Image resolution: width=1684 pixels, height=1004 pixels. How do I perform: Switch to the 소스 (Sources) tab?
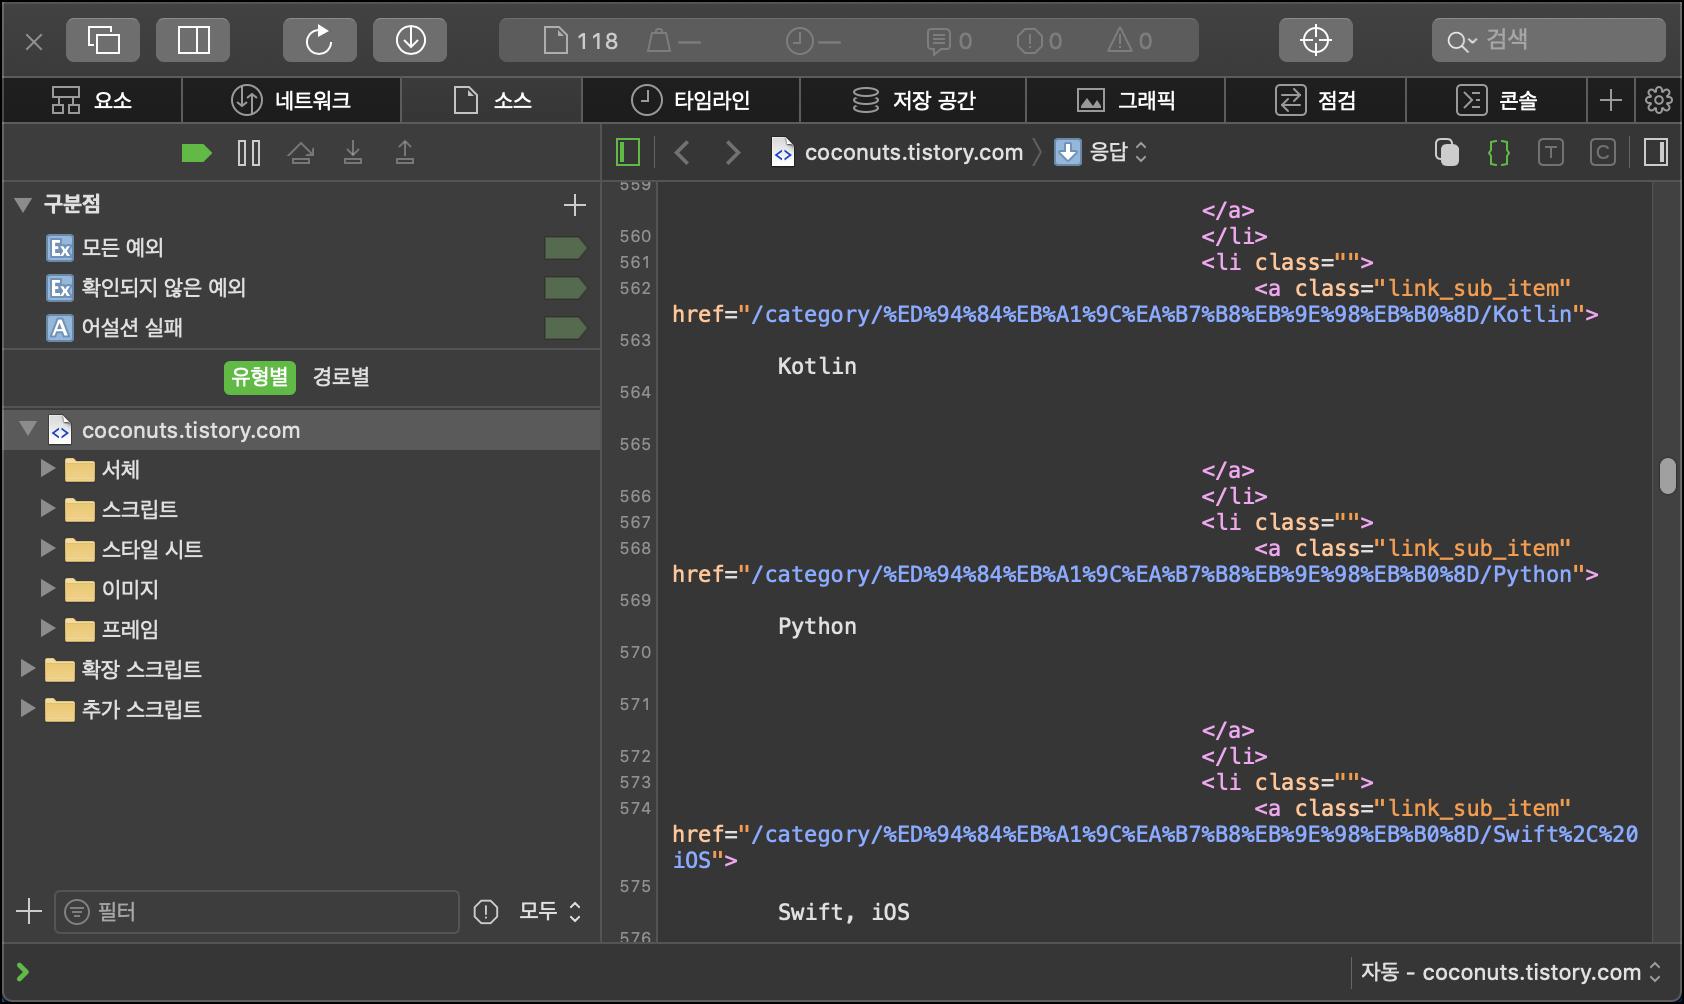(x=492, y=100)
